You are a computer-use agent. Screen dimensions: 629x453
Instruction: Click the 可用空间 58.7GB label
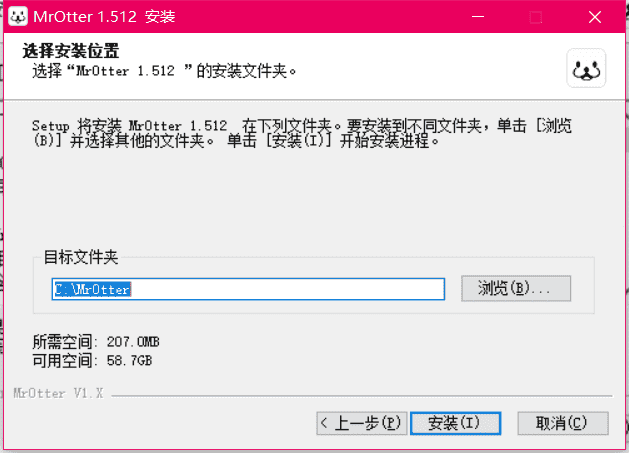click(92, 360)
